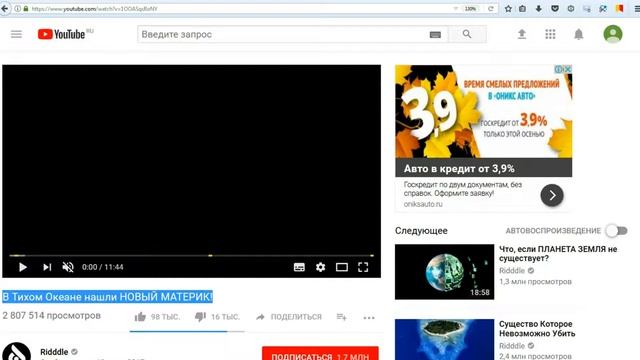Image resolution: width=640 pixels, height=360 pixels.
Task: Open site information icon in address bar
Action: (18, 9)
